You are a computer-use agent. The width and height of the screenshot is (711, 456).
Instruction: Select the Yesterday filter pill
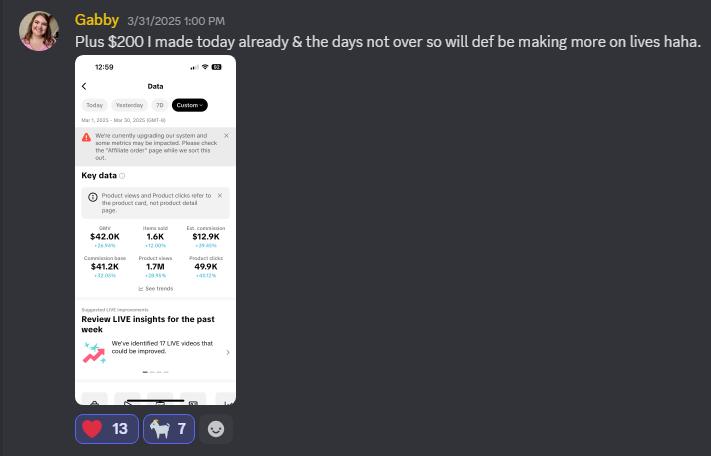click(x=129, y=105)
